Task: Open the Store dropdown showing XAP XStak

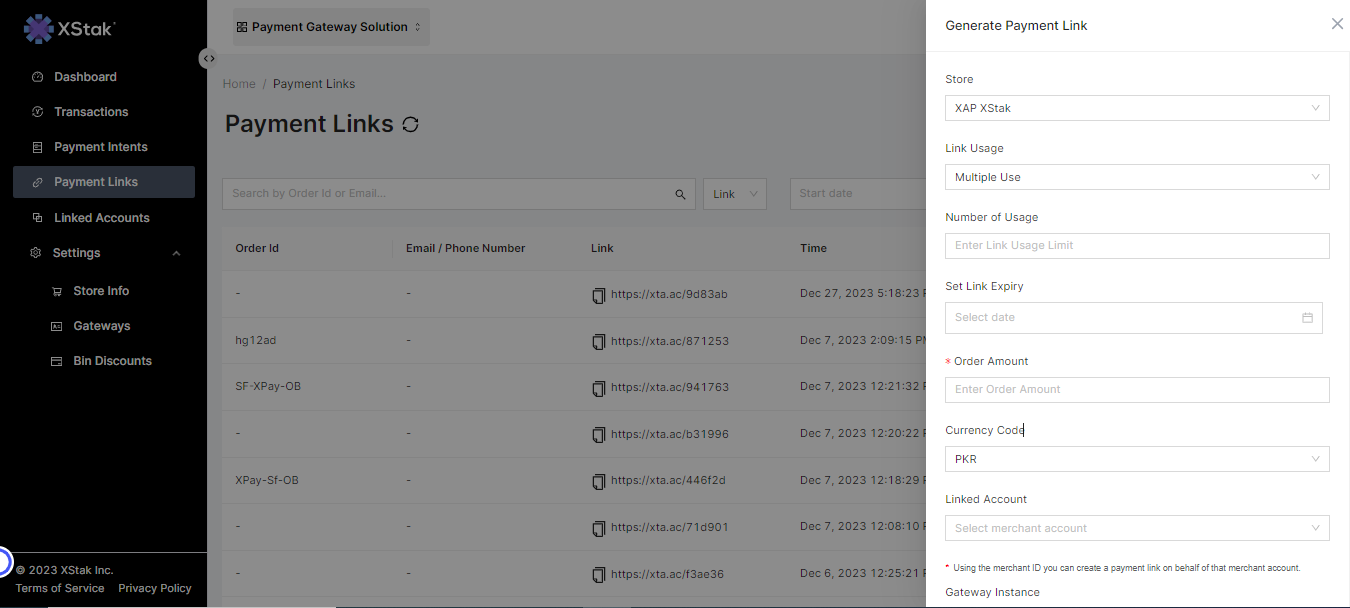Action: (x=1136, y=108)
